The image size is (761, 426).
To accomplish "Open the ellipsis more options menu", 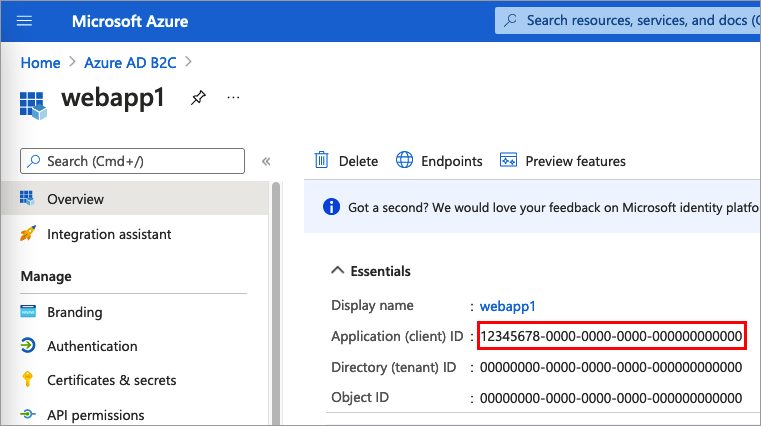I will [x=233, y=98].
